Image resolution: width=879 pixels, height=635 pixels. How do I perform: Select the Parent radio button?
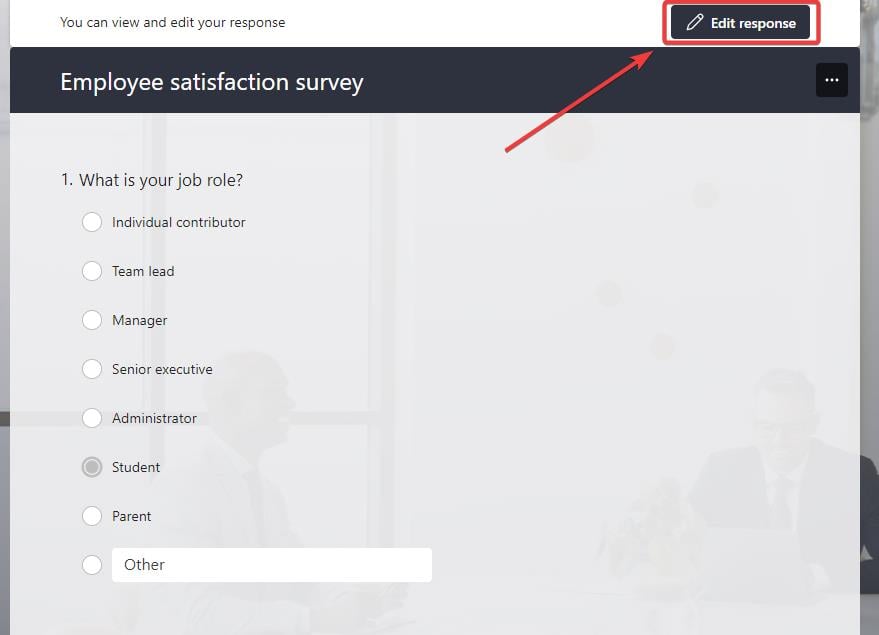click(x=92, y=516)
